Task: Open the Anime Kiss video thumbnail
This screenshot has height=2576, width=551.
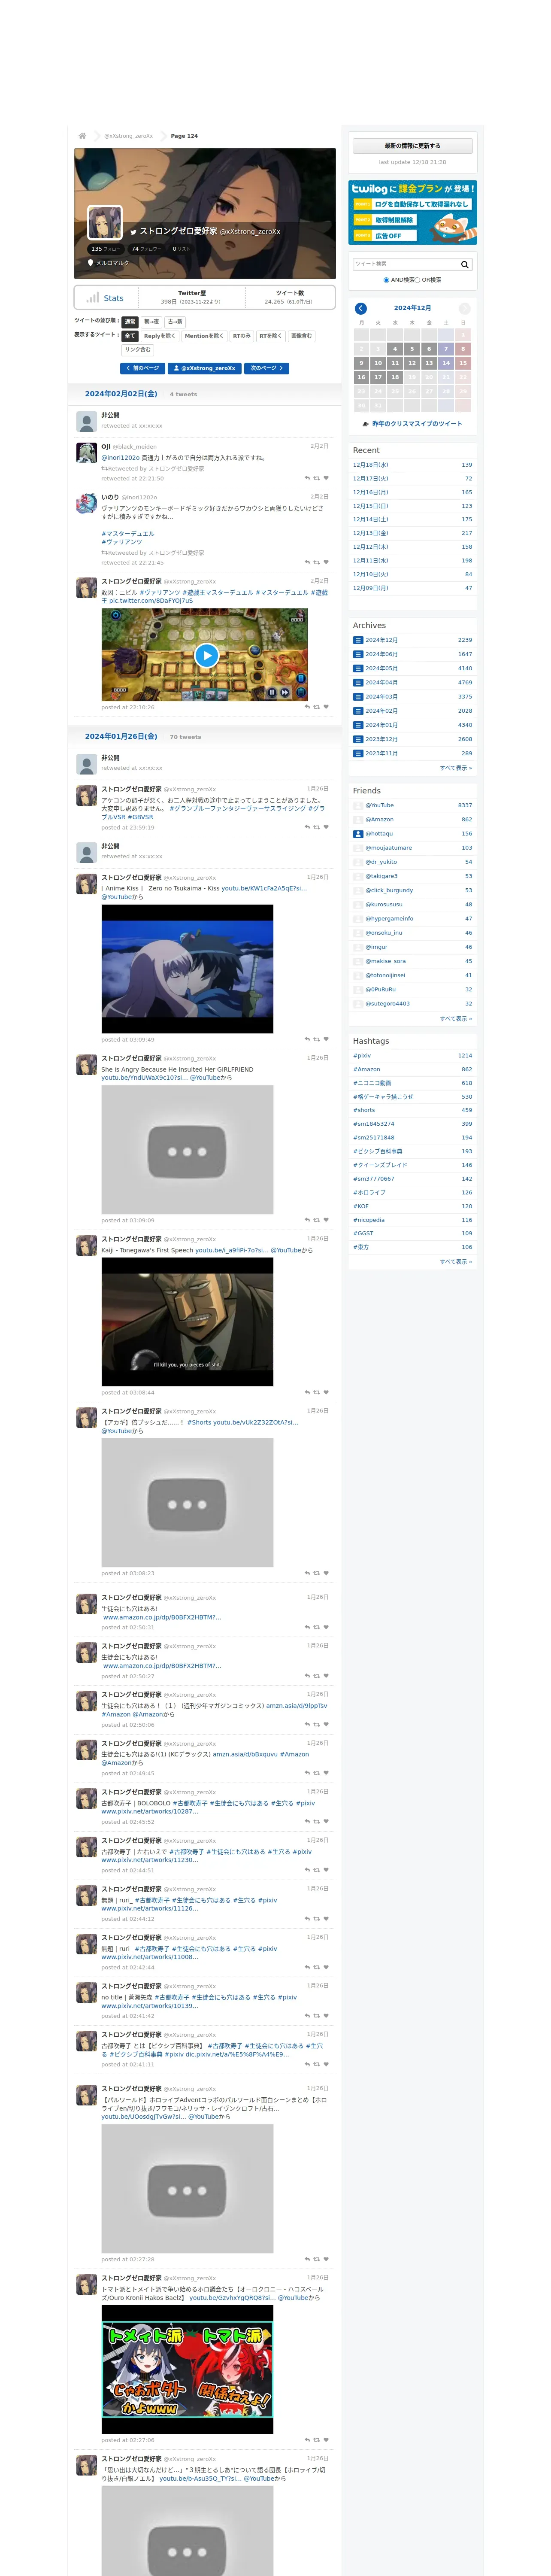Action: [x=187, y=969]
